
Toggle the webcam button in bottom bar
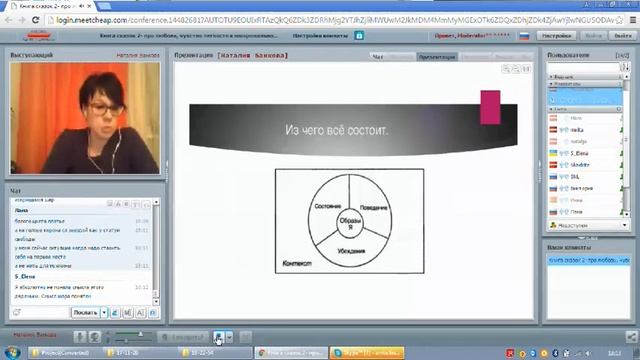pyautogui.click(x=95, y=337)
